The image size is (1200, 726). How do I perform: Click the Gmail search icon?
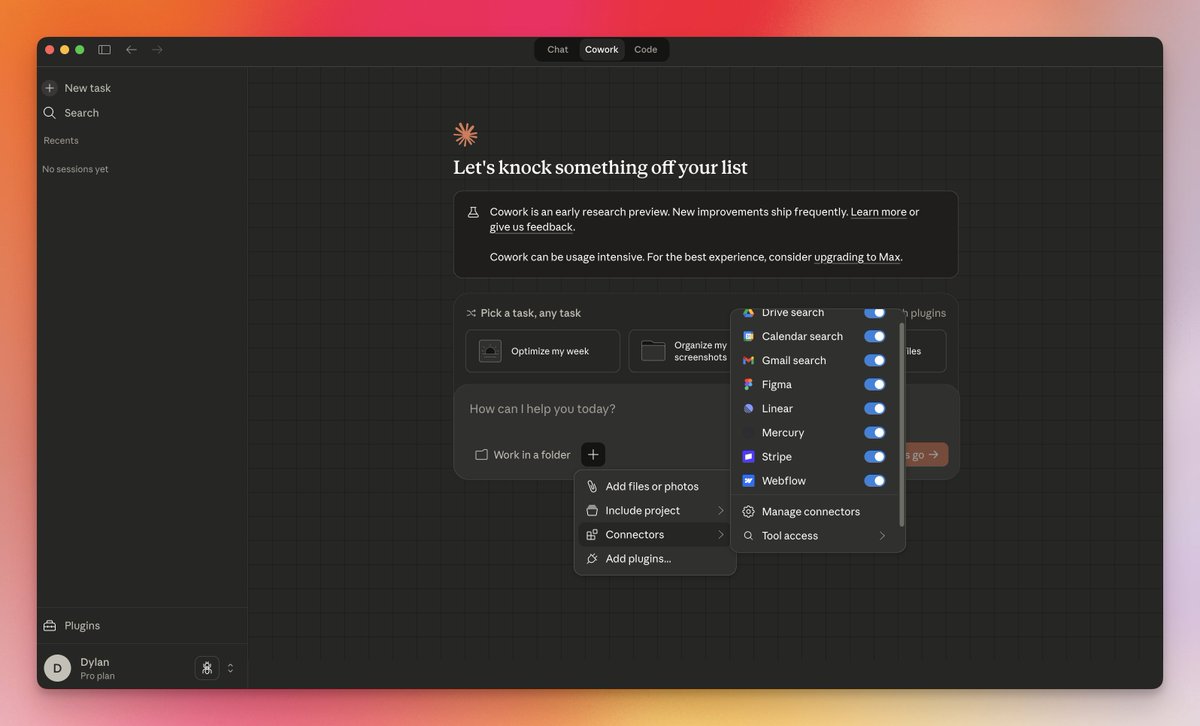point(748,361)
